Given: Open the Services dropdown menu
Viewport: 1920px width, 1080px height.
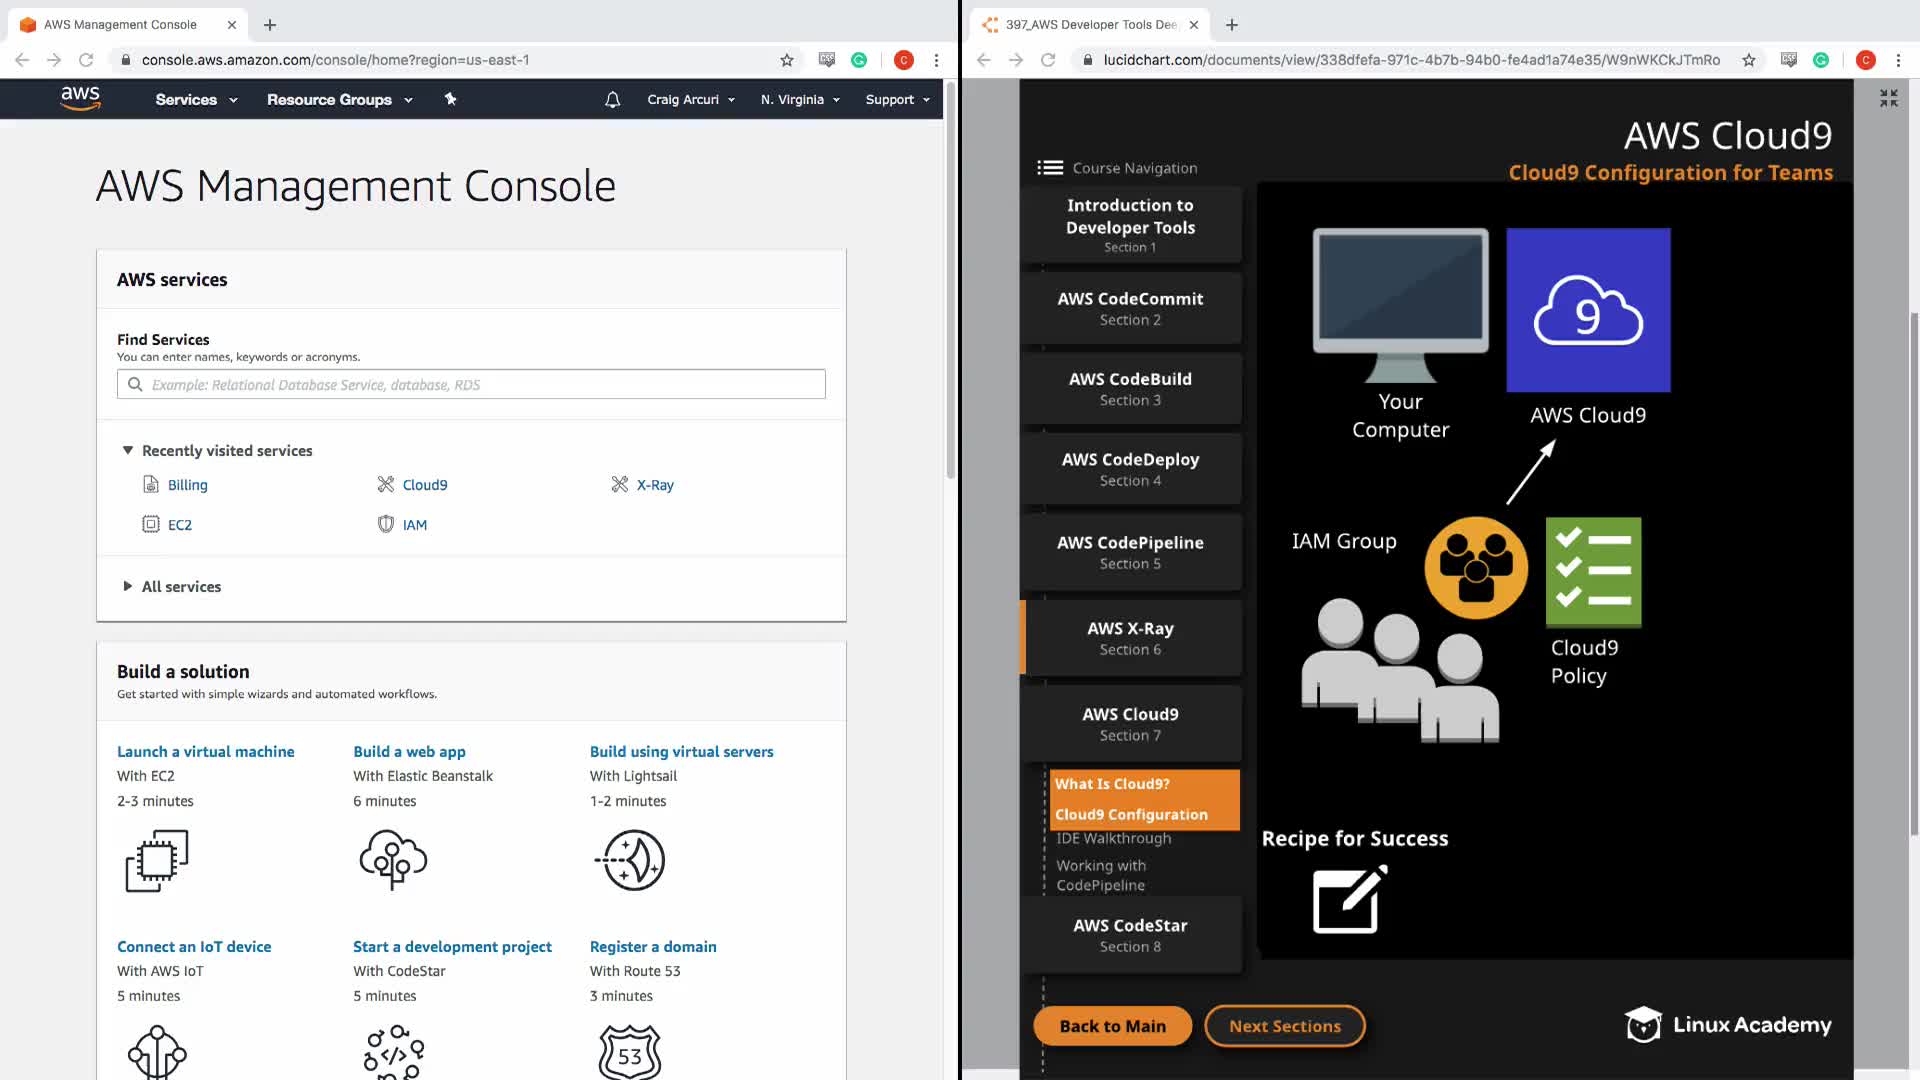Looking at the screenshot, I should [196, 99].
